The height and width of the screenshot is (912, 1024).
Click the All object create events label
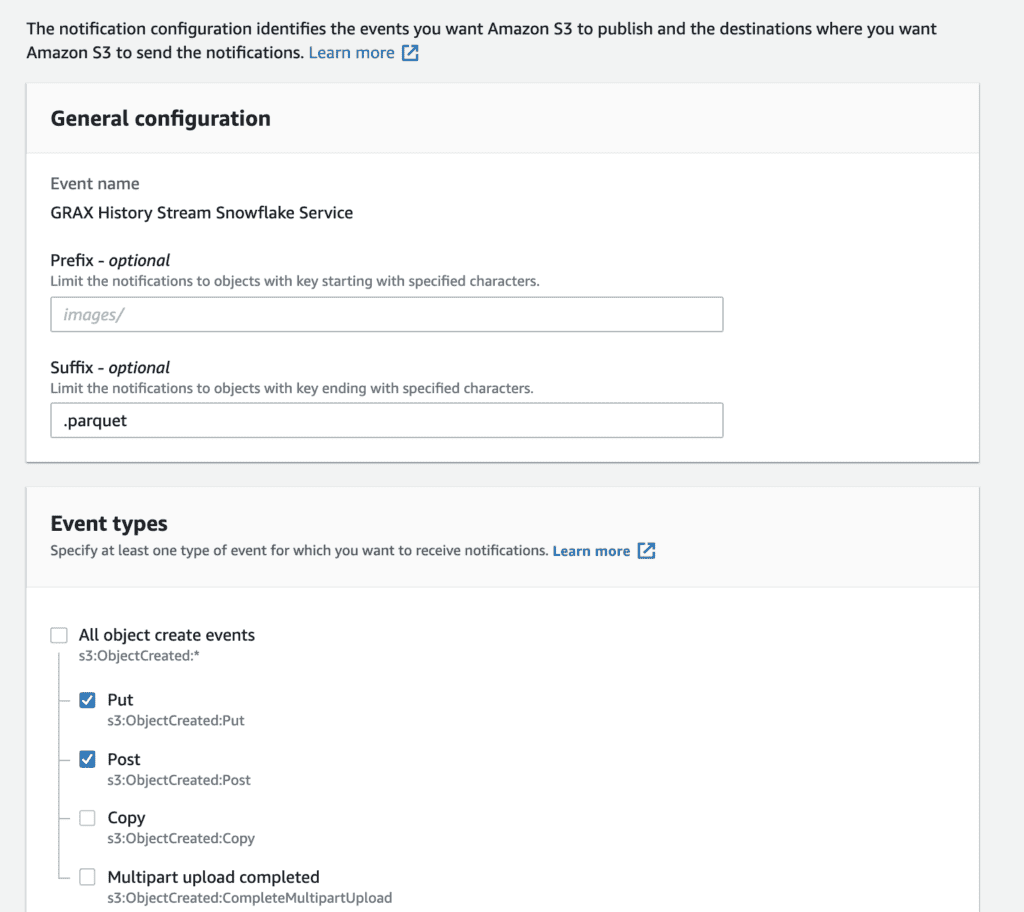(167, 635)
